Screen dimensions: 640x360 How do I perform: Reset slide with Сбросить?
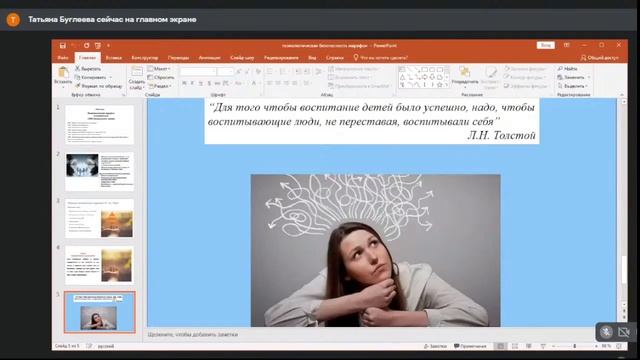pyautogui.click(x=161, y=77)
